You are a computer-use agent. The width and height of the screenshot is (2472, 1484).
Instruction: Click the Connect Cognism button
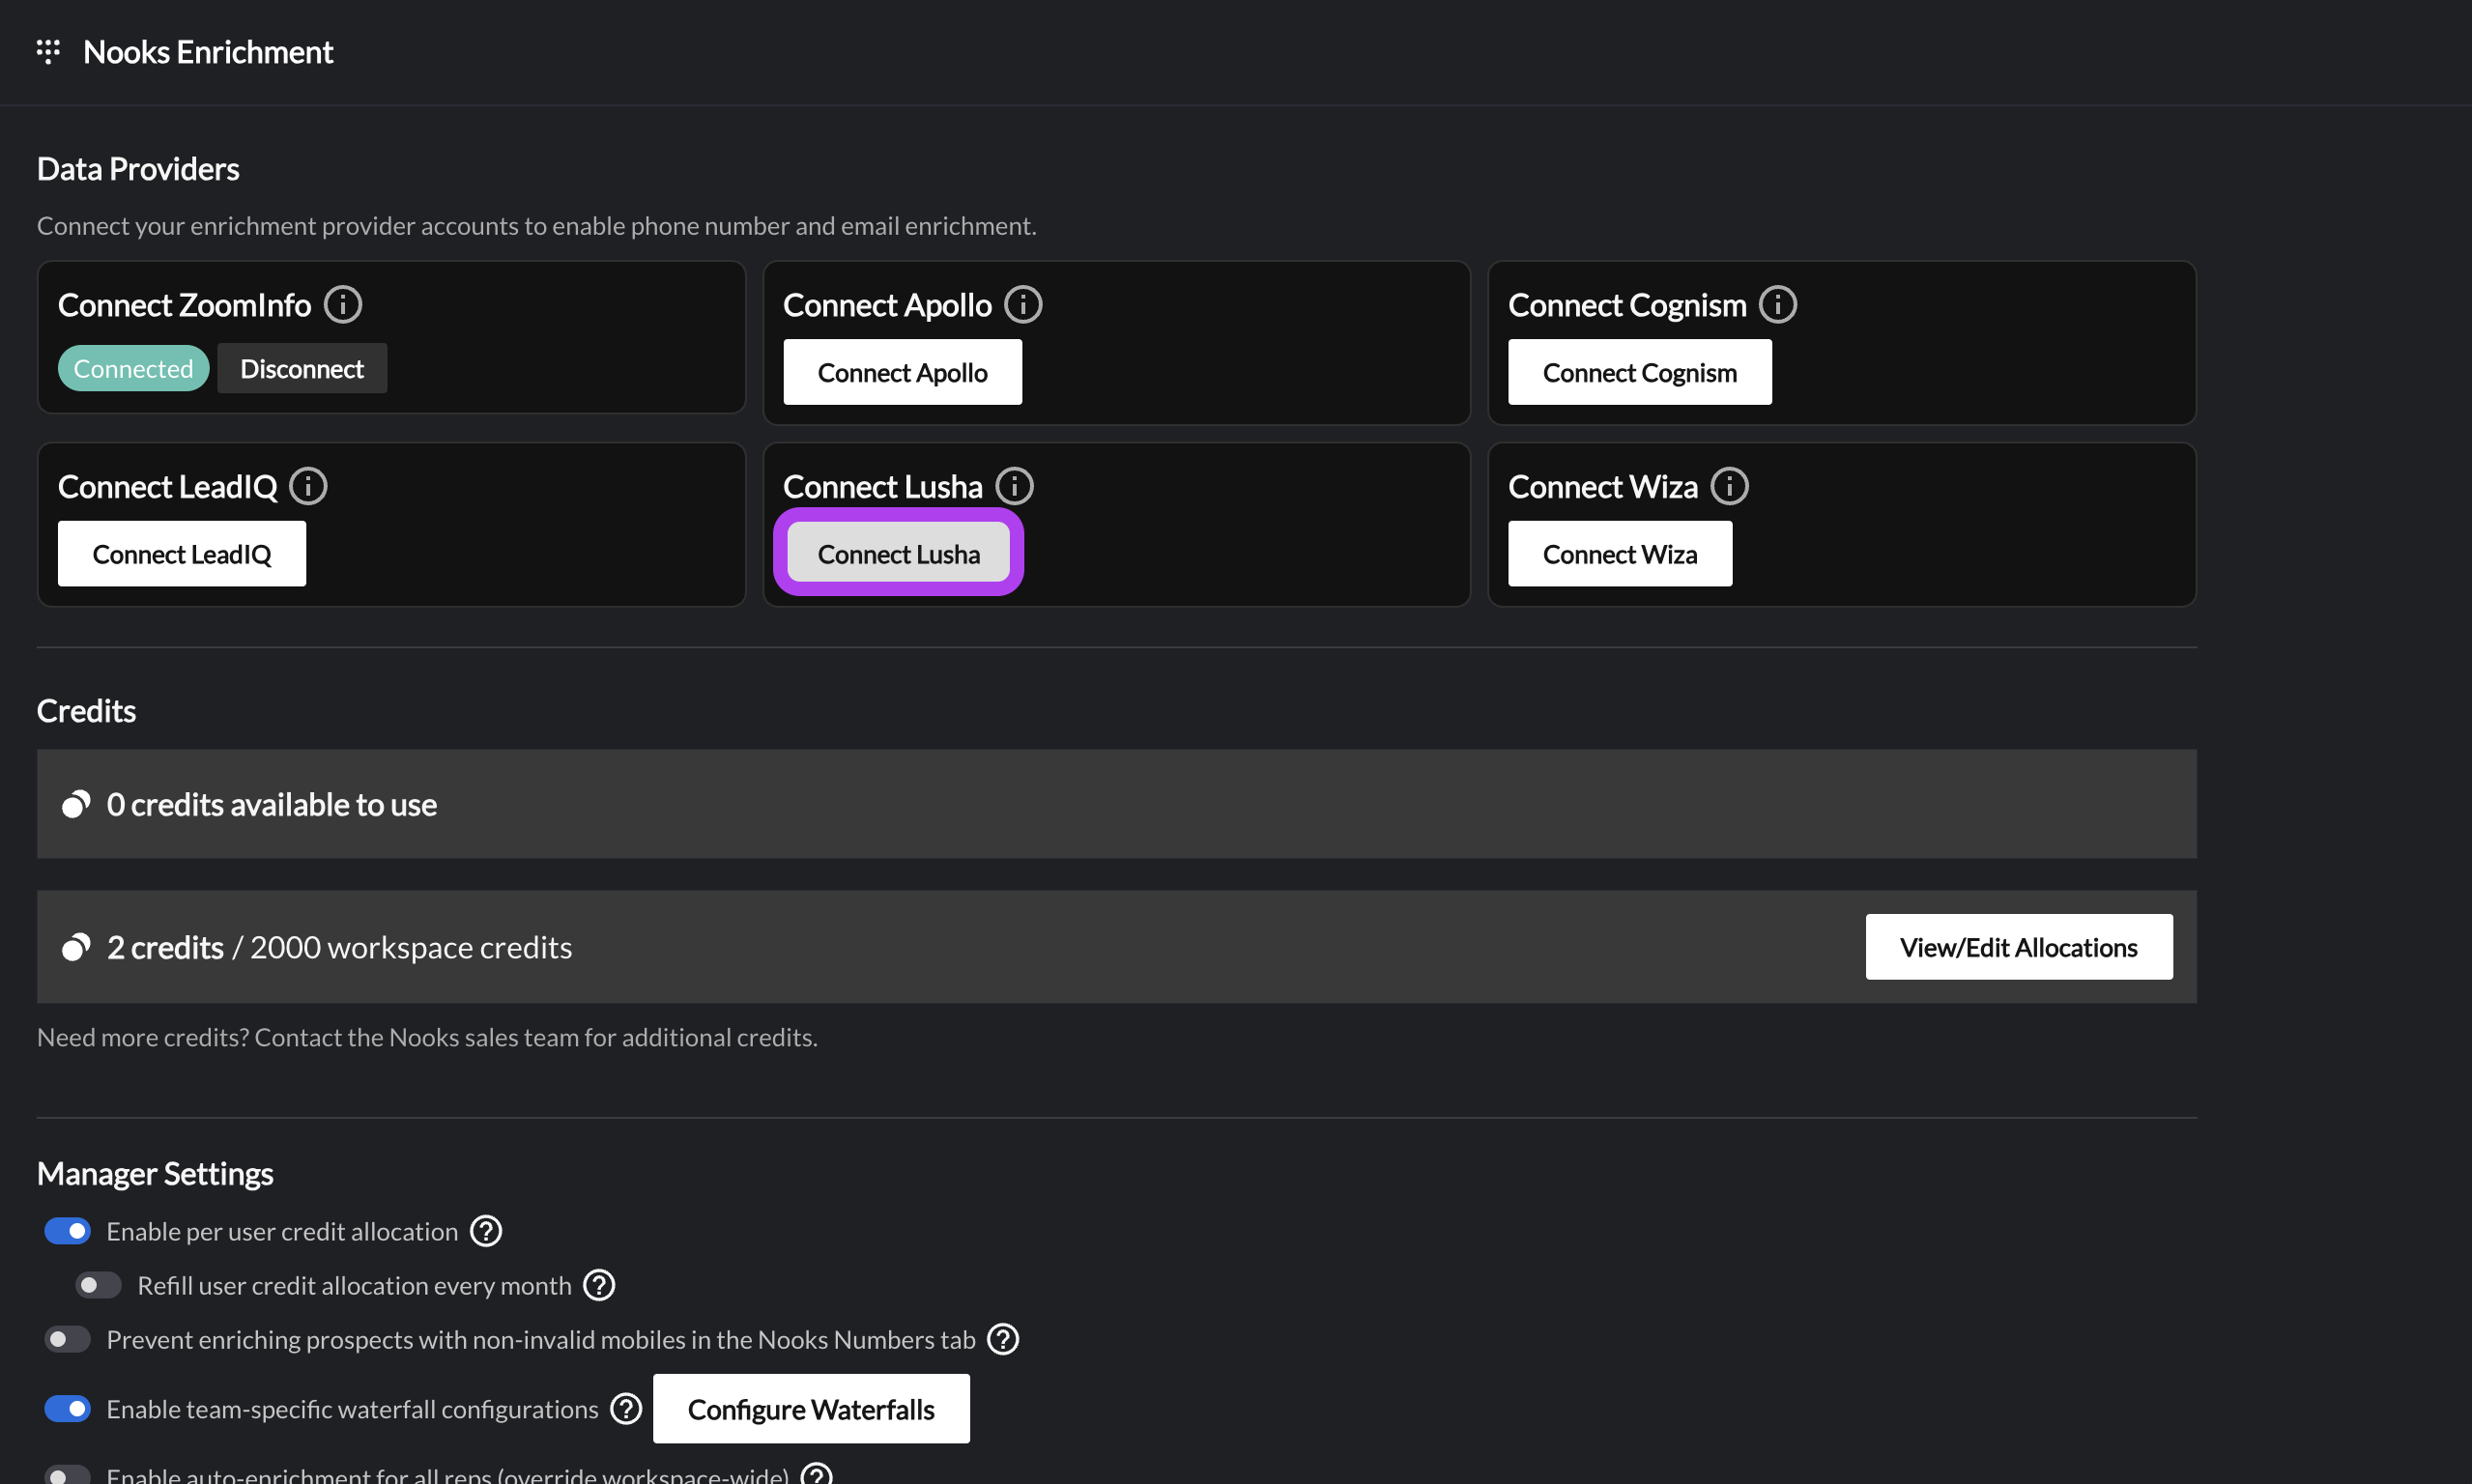point(1639,372)
